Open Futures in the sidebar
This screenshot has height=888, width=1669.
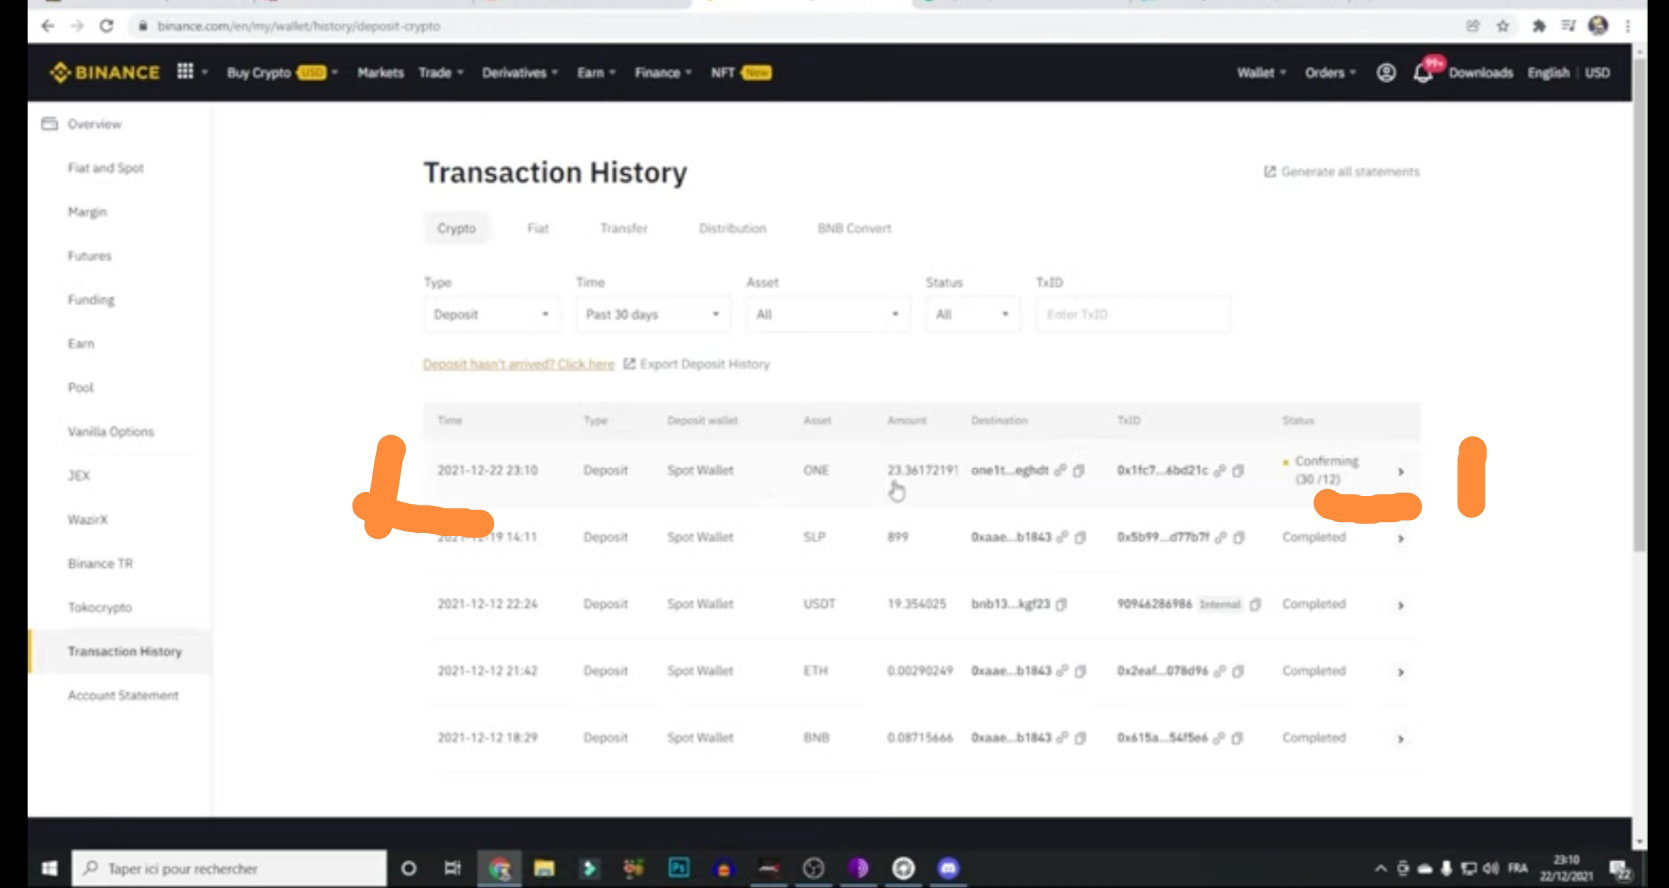[90, 256]
